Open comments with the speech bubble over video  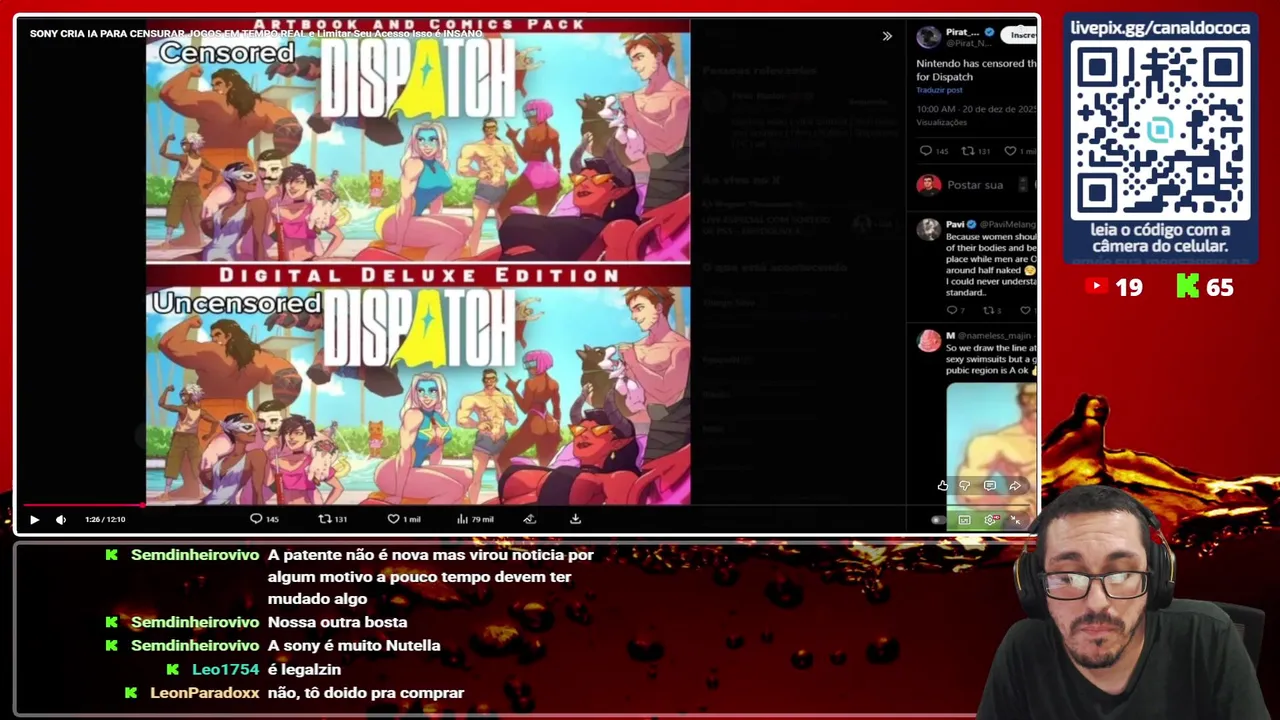[x=990, y=486]
